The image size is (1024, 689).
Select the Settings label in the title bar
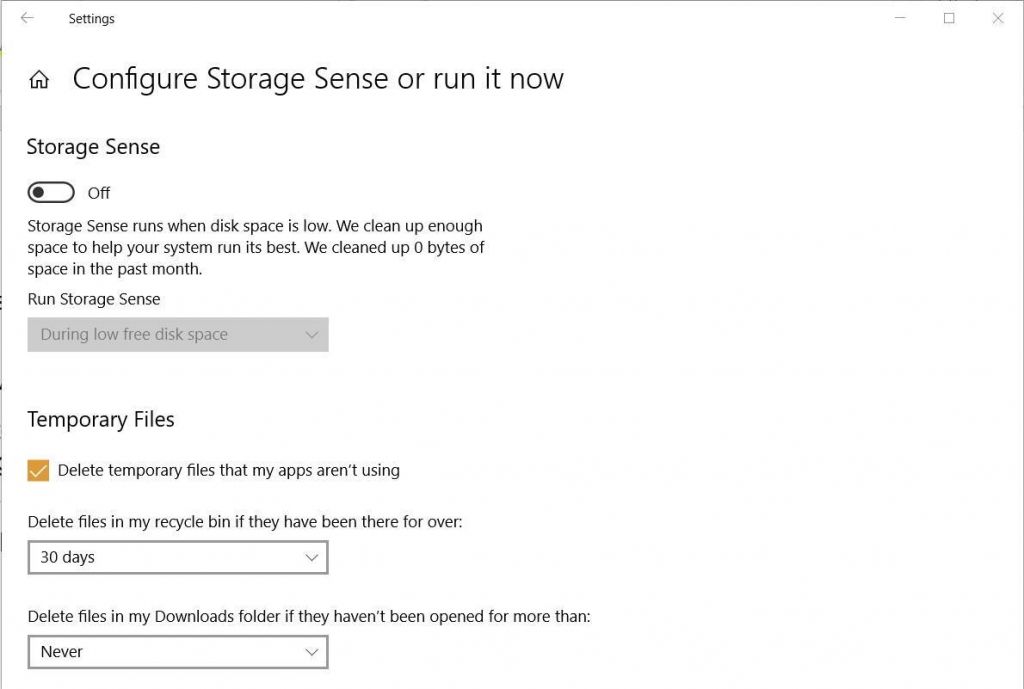92,18
